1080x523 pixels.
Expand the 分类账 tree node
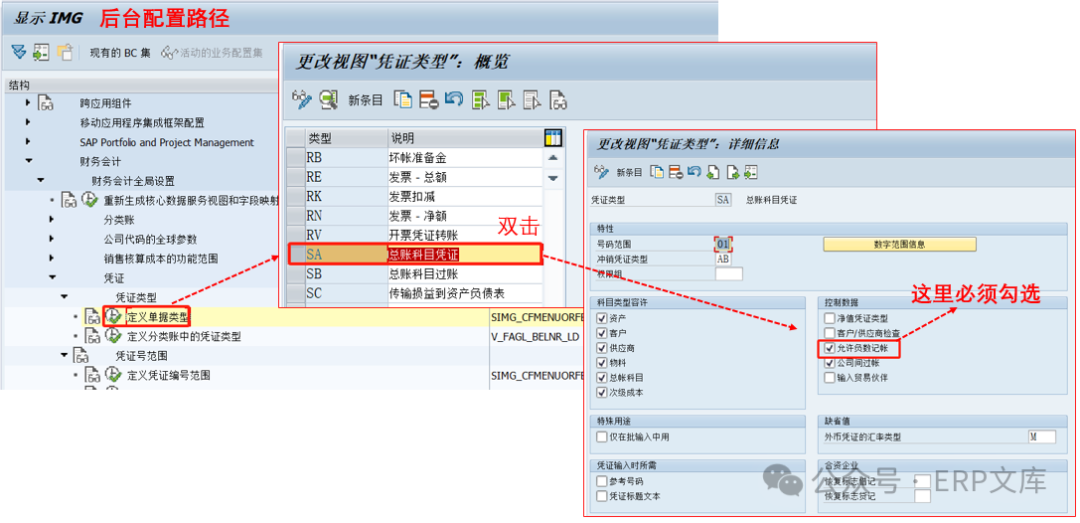52,218
